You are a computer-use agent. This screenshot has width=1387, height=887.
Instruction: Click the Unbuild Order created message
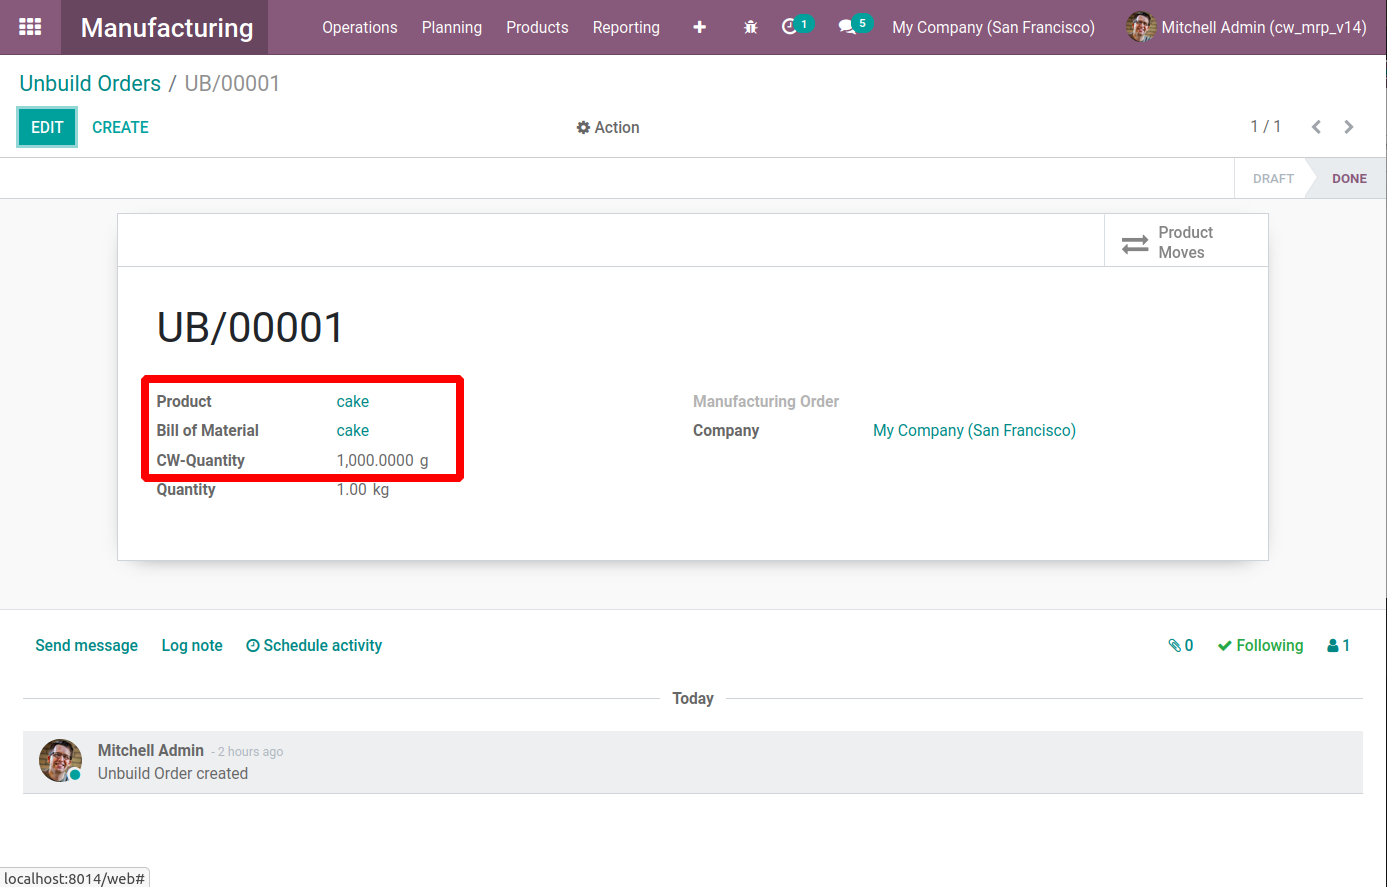pyautogui.click(x=173, y=774)
